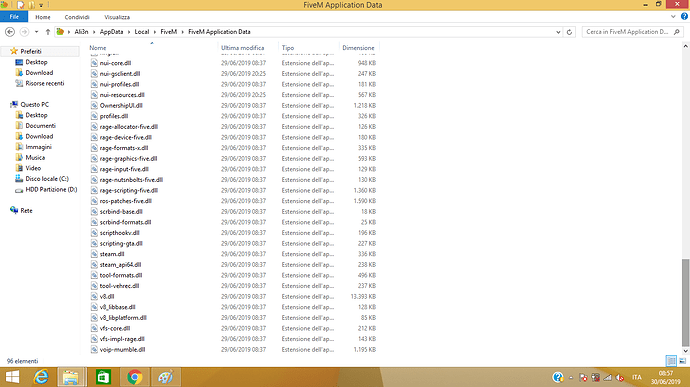Select the voip-mumble.dll file icon
The height and width of the screenshot is (387, 690).
click(x=94, y=349)
